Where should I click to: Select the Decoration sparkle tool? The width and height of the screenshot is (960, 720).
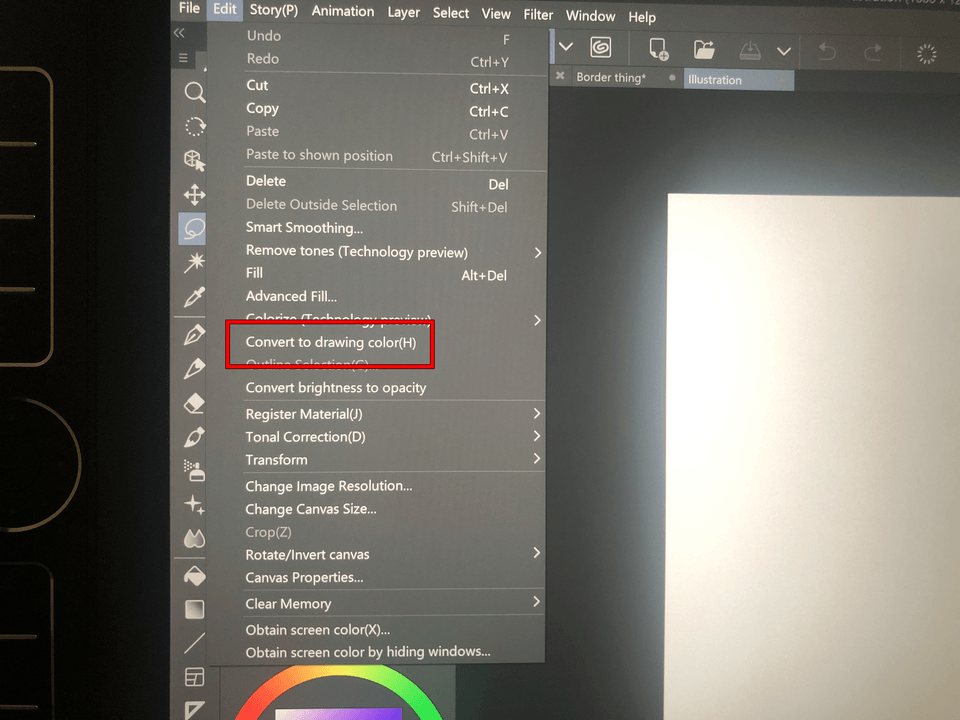pyautogui.click(x=195, y=505)
